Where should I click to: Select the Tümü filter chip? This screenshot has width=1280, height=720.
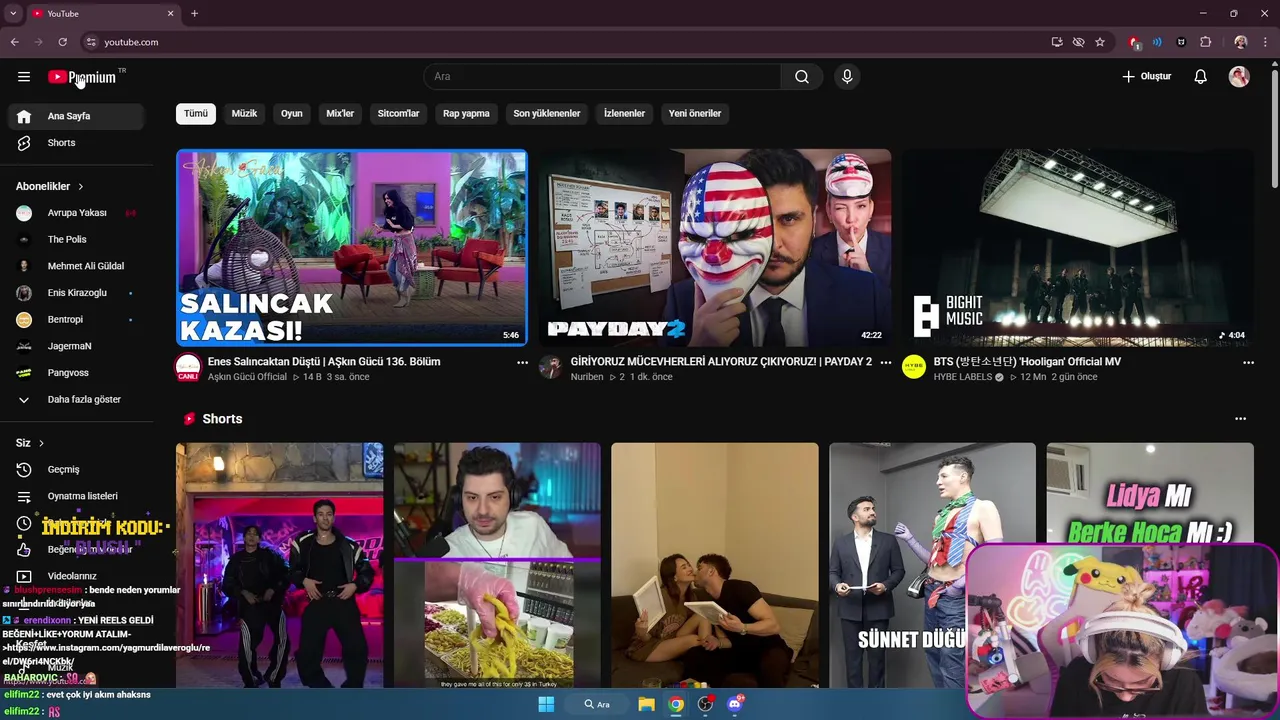coord(196,114)
